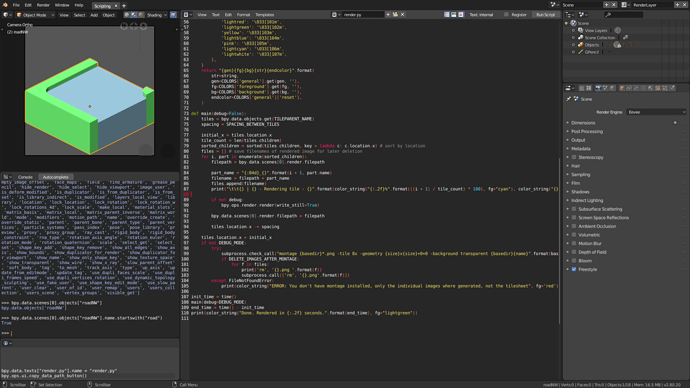Viewport: 690px width, 388px height.
Task: Enable the Bloom checkbox
Action: 574,260
